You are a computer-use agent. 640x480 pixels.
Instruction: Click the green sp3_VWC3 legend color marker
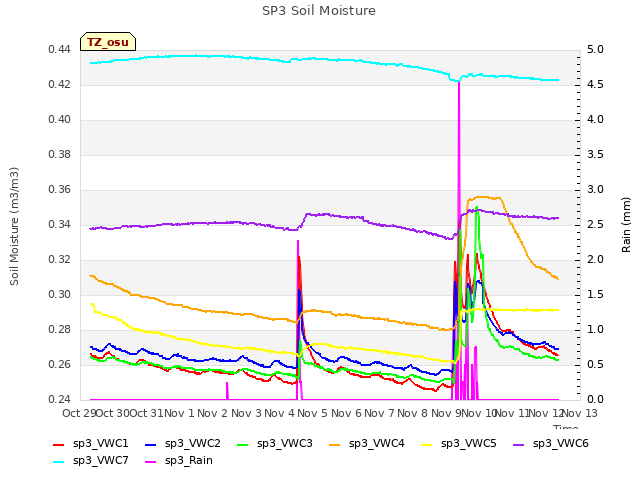click(x=243, y=445)
